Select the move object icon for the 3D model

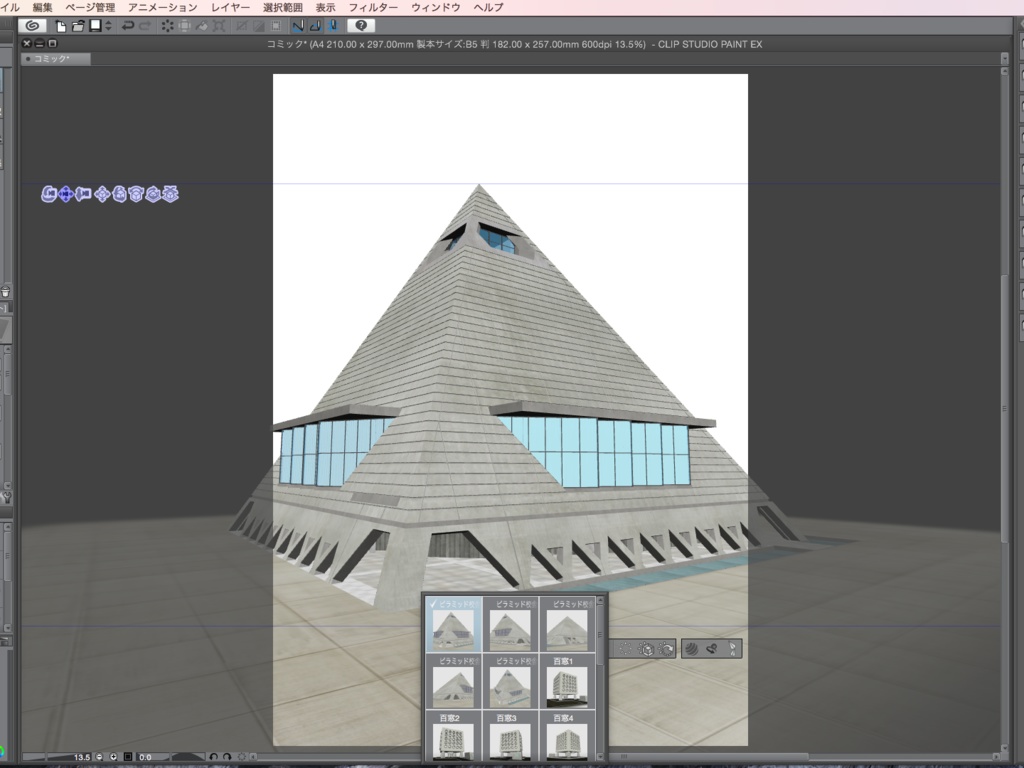pyautogui.click(x=102, y=196)
